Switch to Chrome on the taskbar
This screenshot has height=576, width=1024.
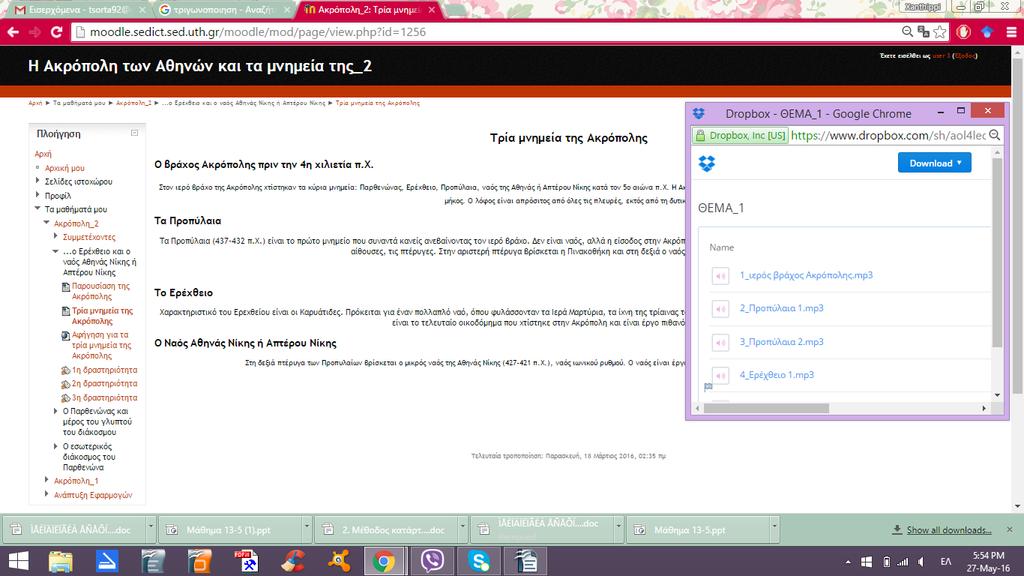click(384, 561)
